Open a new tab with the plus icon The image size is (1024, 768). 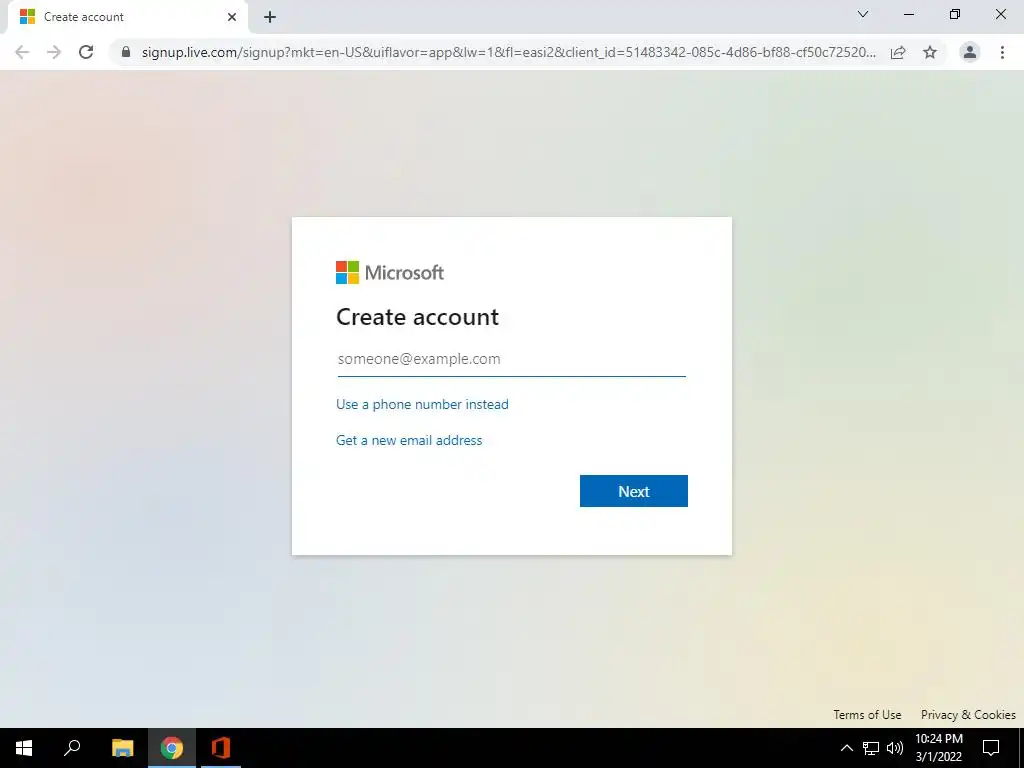(x=270, y=17)
